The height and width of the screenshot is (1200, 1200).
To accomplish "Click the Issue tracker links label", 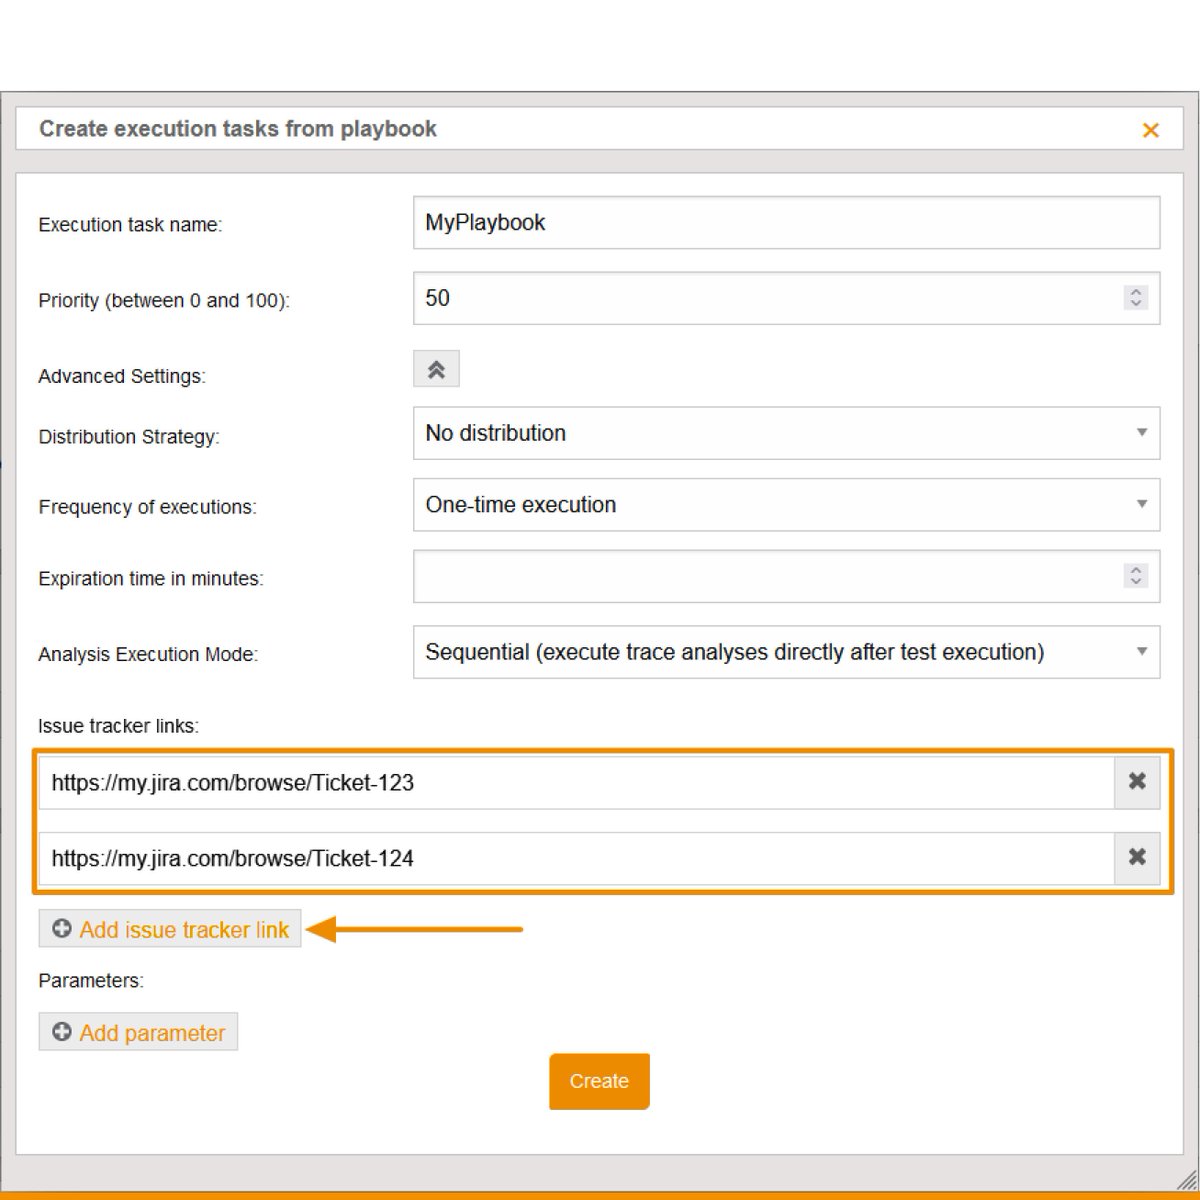I will pyautogui.click(x=118, y=726).
